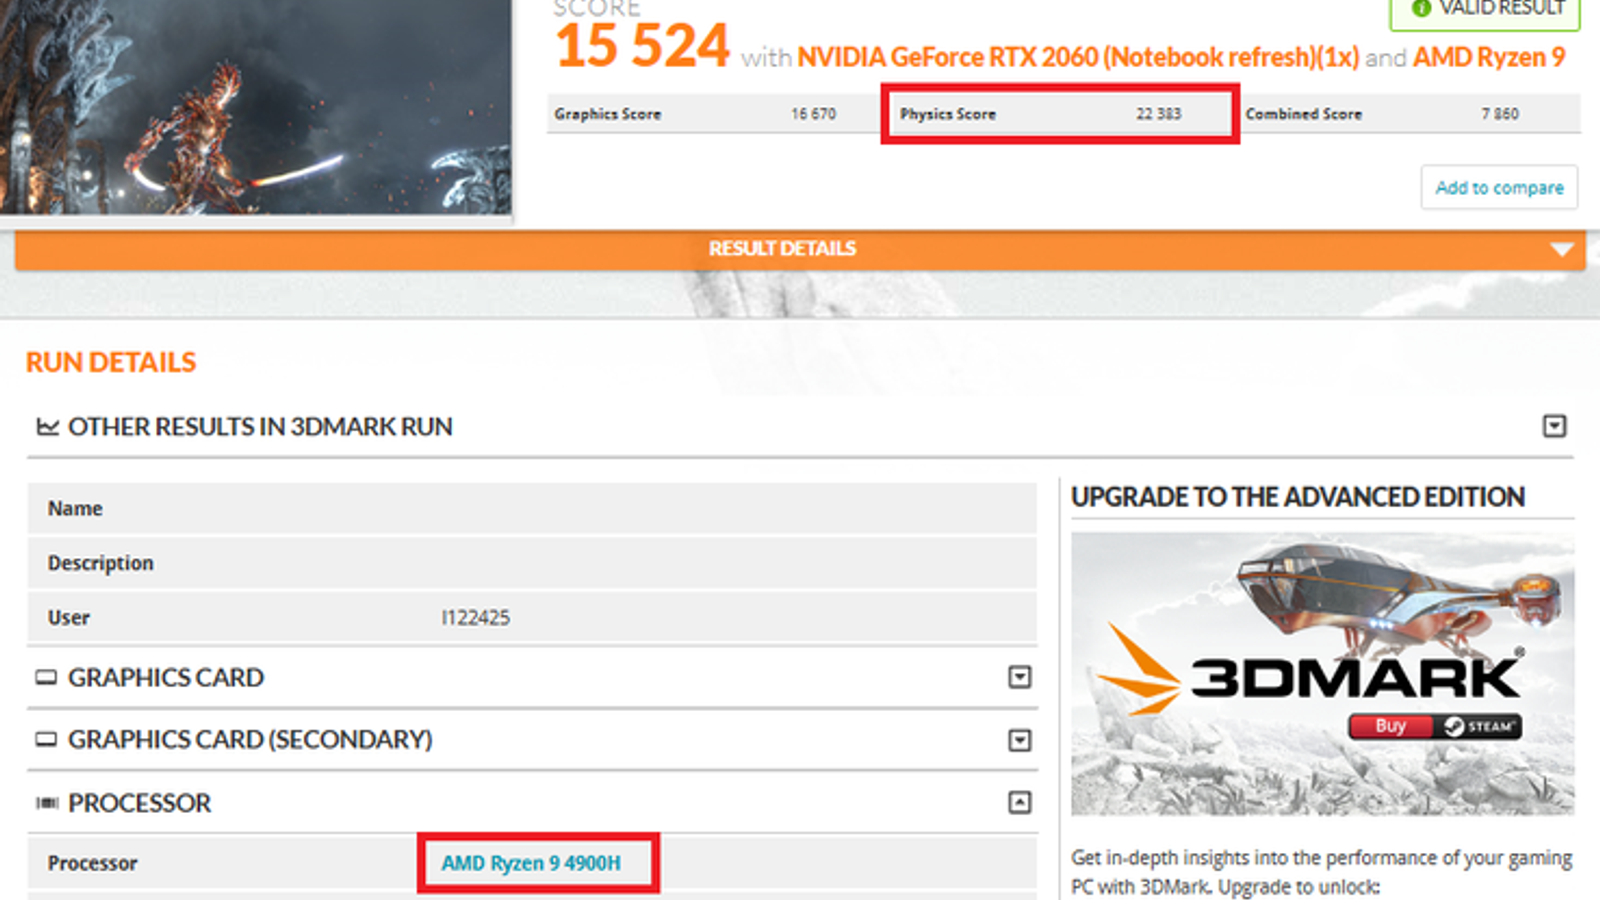This screenshot has height=900, width=1600.
Task: Select the Graphics Score value 16 670
Action: click(813, 114)
